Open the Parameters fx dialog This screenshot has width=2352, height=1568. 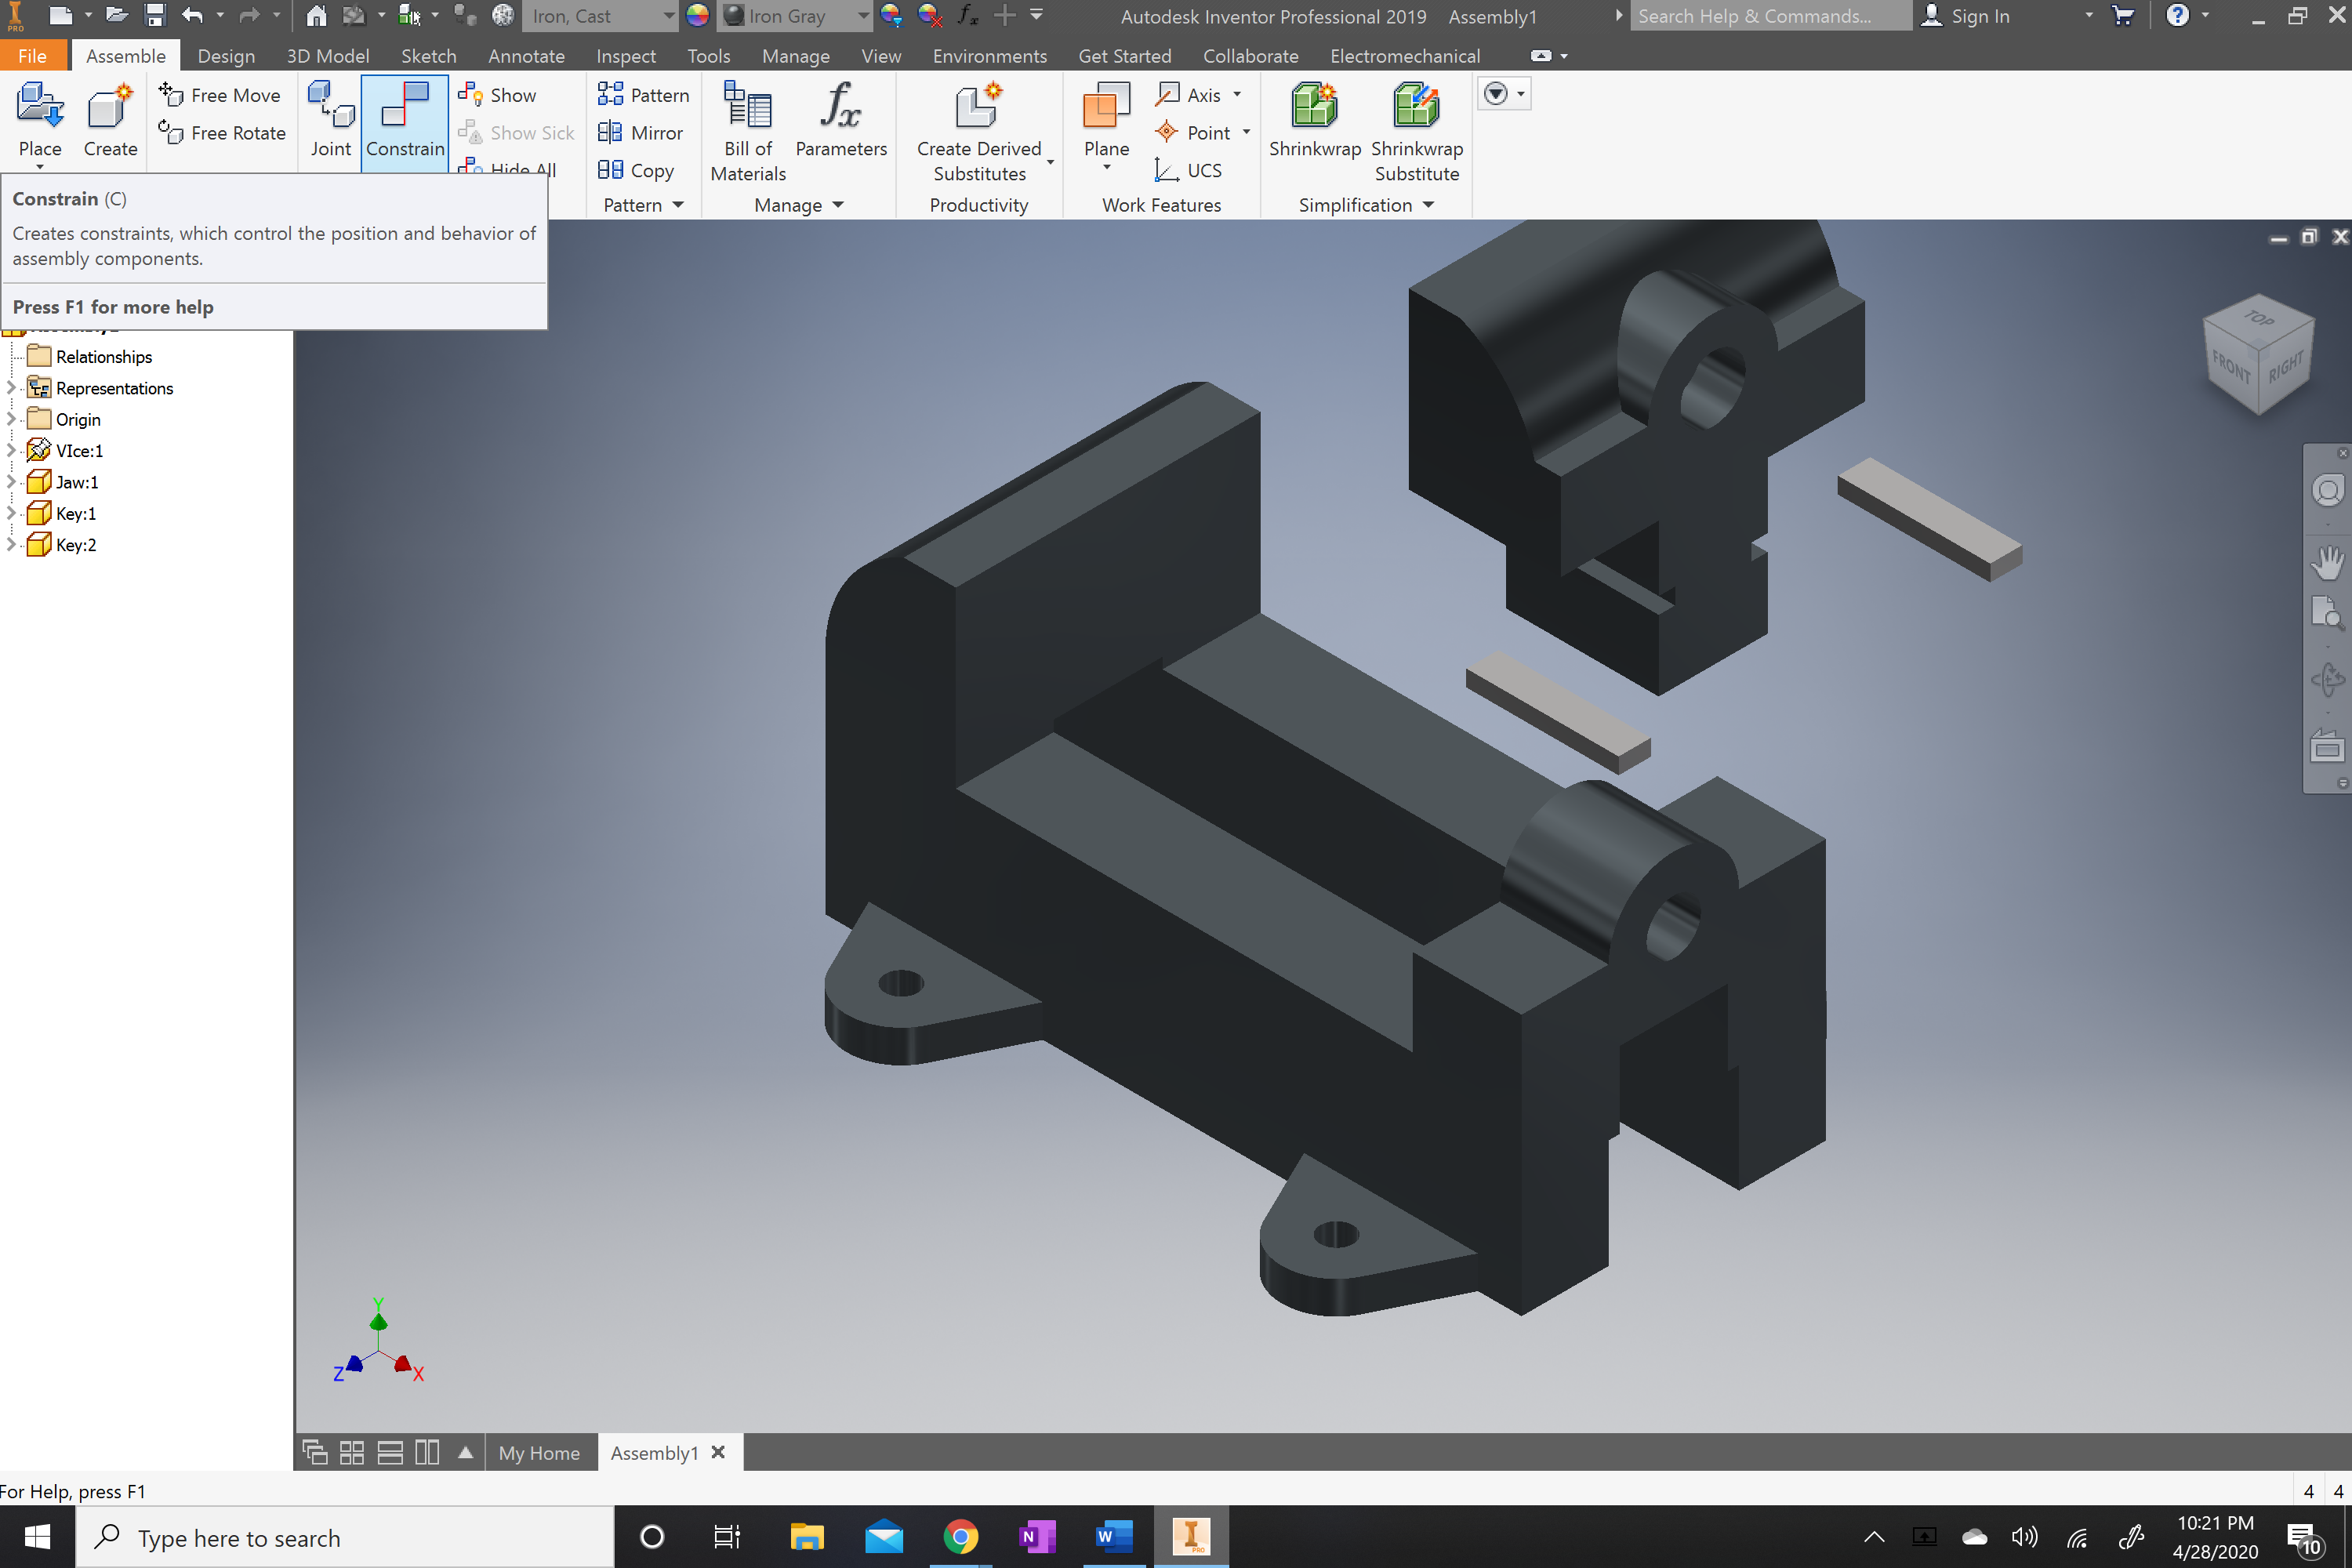tap(841, 120)
